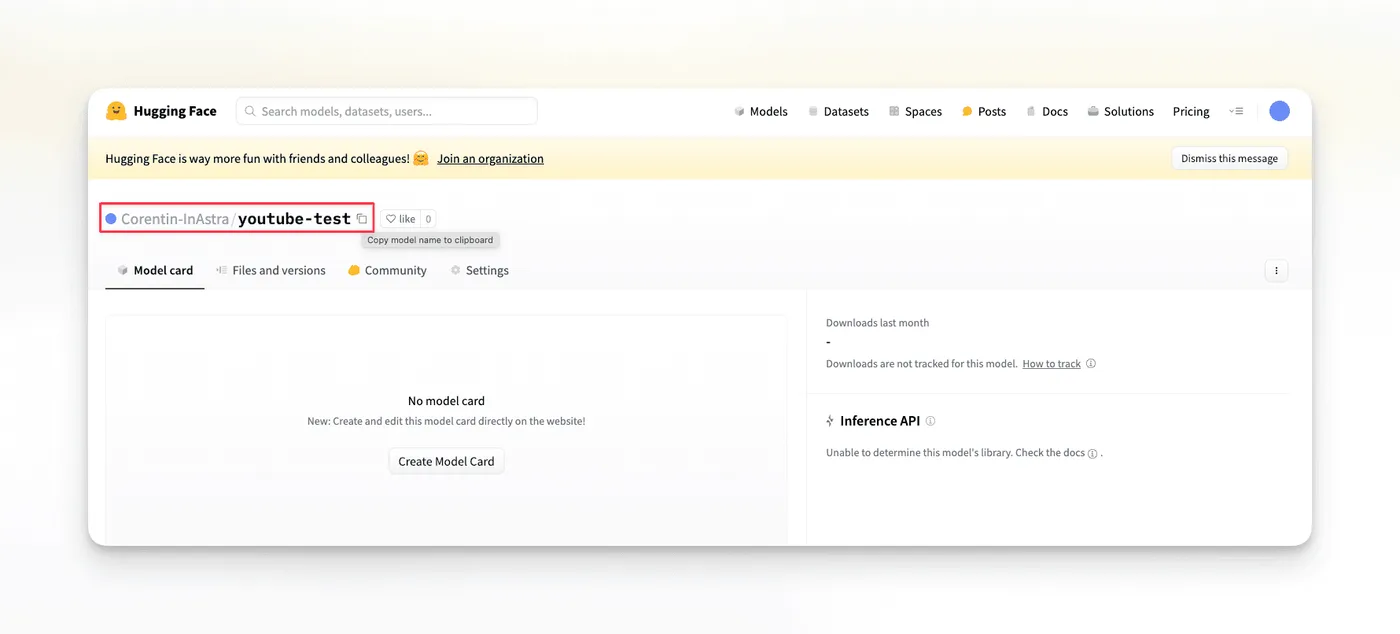Click the Inference API lightning icon
This screenshot has width=1400, height=634.
(x=830, y=421)
